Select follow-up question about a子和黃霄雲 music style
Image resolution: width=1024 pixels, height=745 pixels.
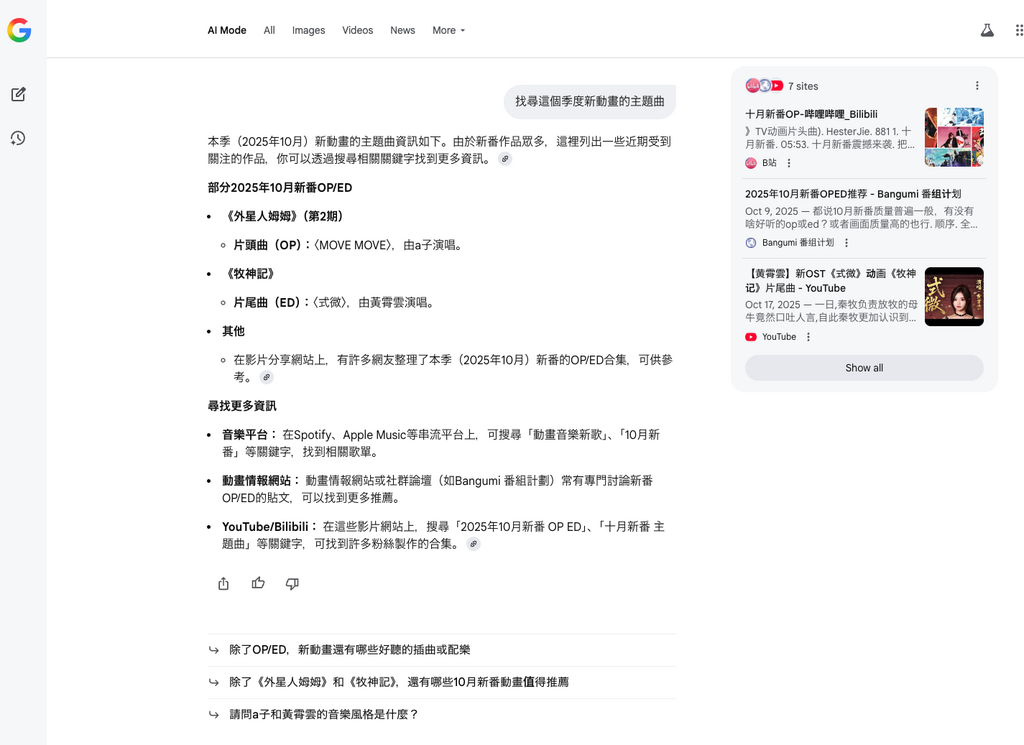click(x=324, y=715)
